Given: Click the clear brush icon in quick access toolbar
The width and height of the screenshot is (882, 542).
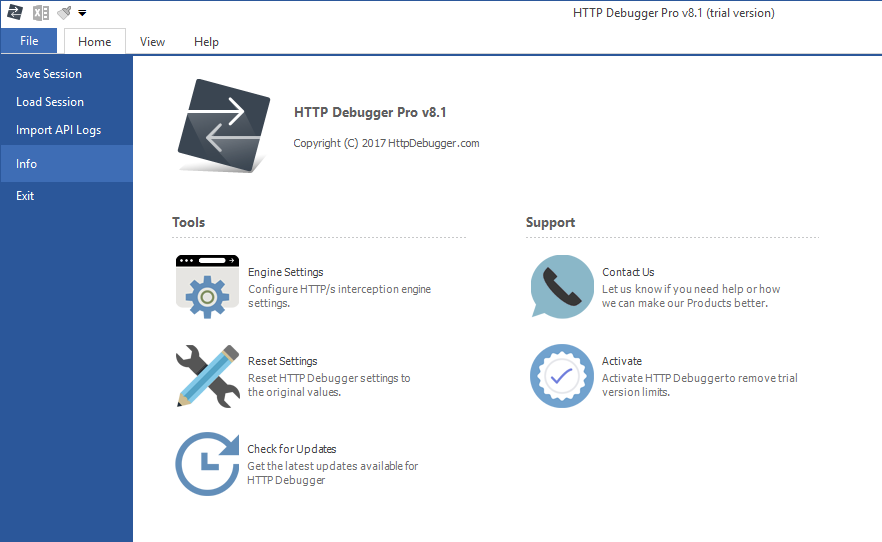Looking at the screenshot, I should 64,12.
